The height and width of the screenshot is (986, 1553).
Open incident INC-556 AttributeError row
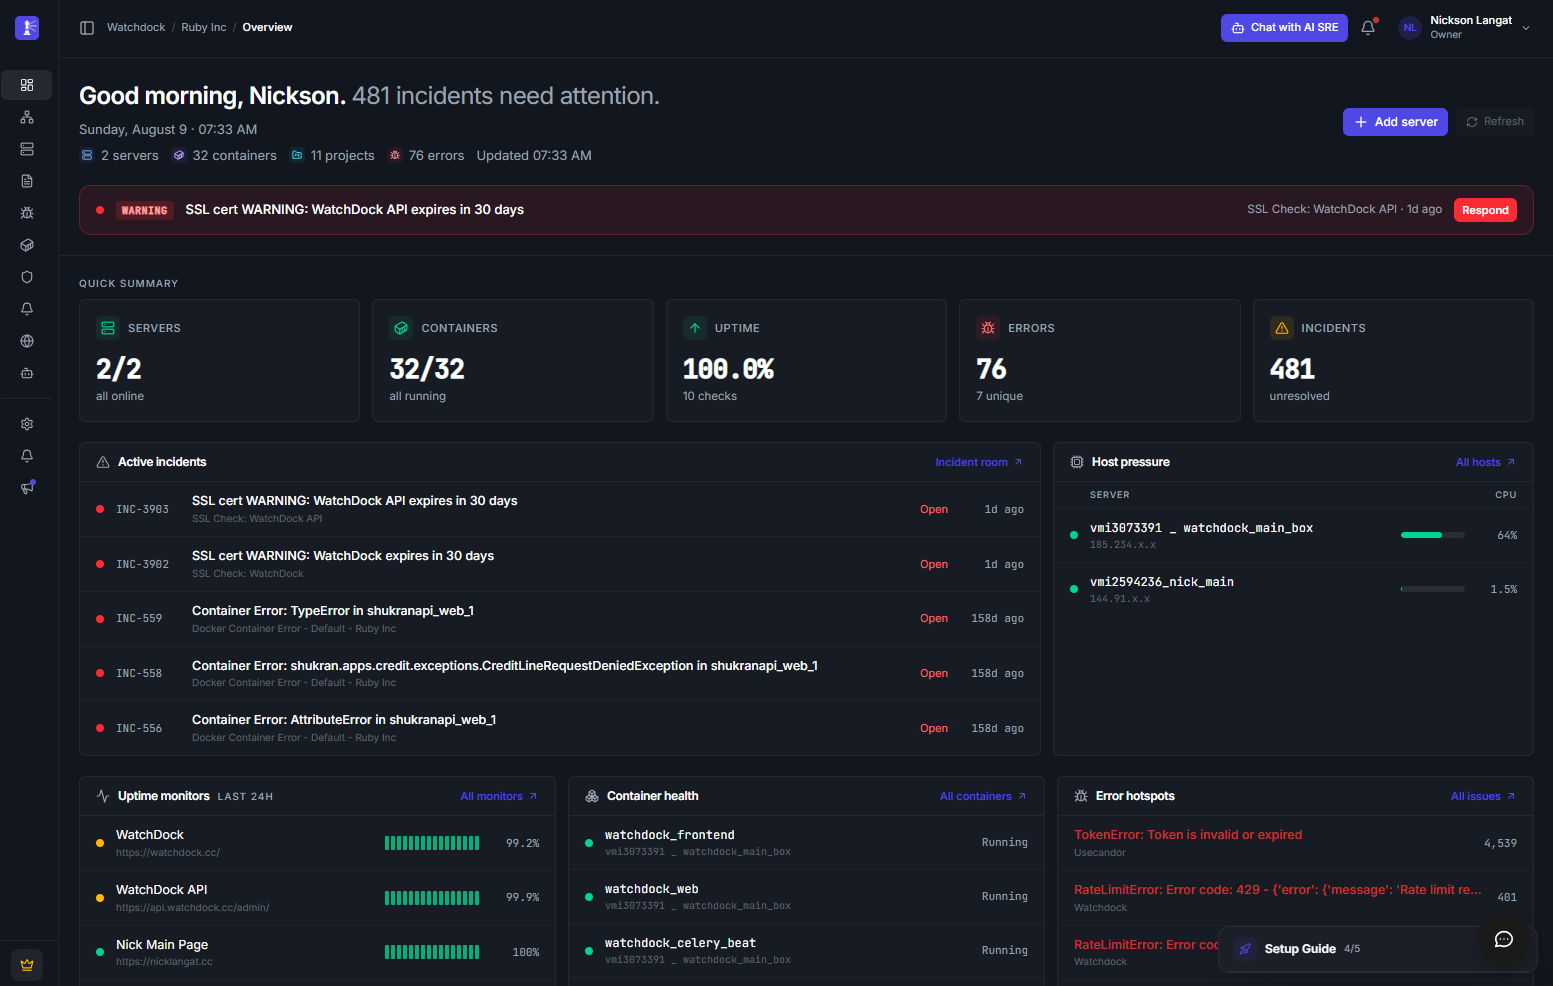pyautogui.click(x=560, y=728)
